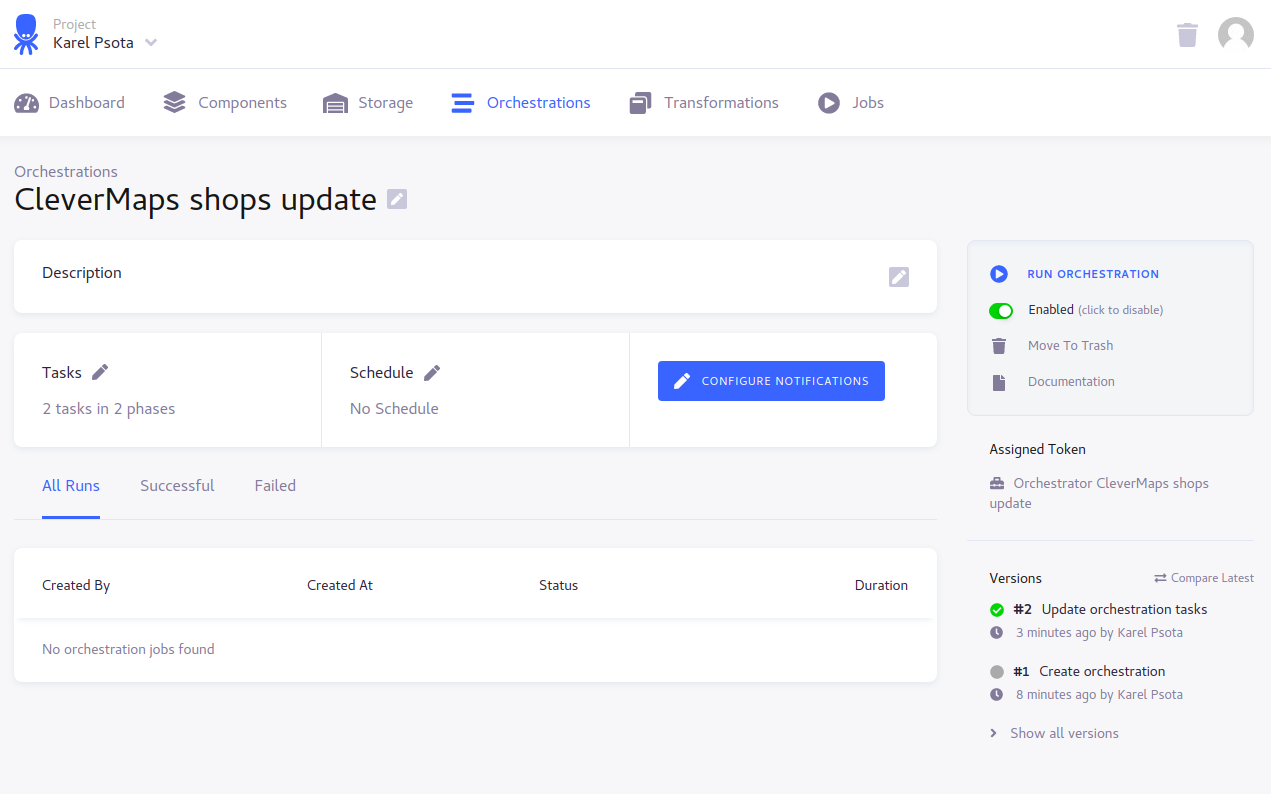Open the Documentation link
The width and height of the screenshot is (1271, 794).
(1070, 382)
